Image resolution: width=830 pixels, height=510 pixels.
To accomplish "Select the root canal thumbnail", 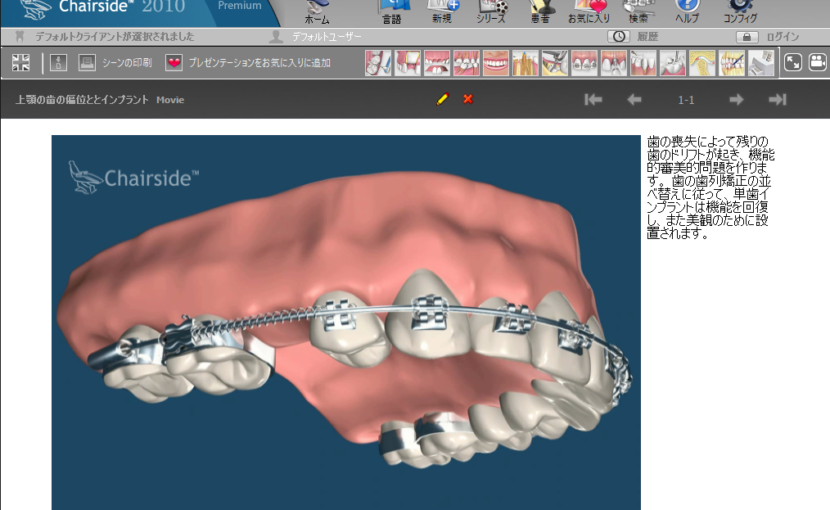I will click(525, 63).
